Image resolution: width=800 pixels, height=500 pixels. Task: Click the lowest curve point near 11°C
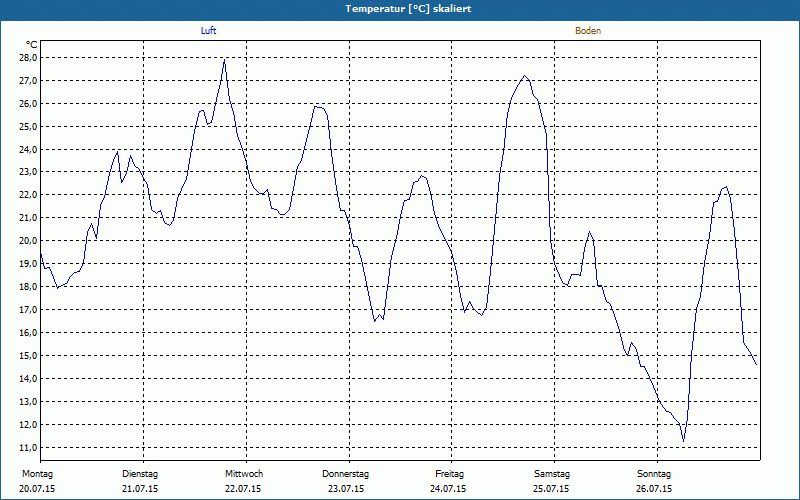pos(684,440)
